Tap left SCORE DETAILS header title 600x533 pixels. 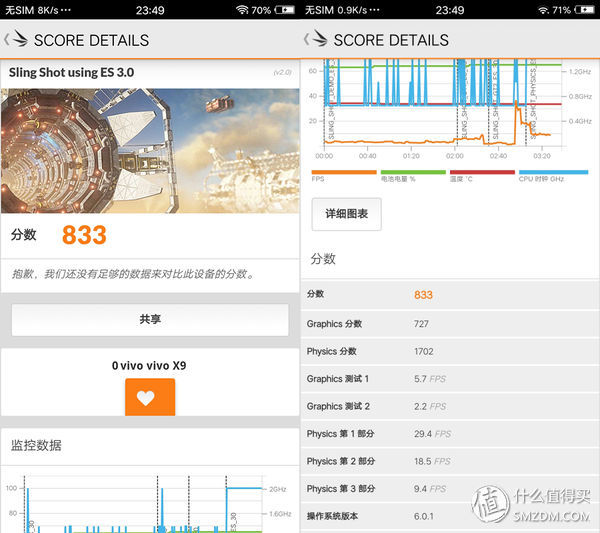91,40
